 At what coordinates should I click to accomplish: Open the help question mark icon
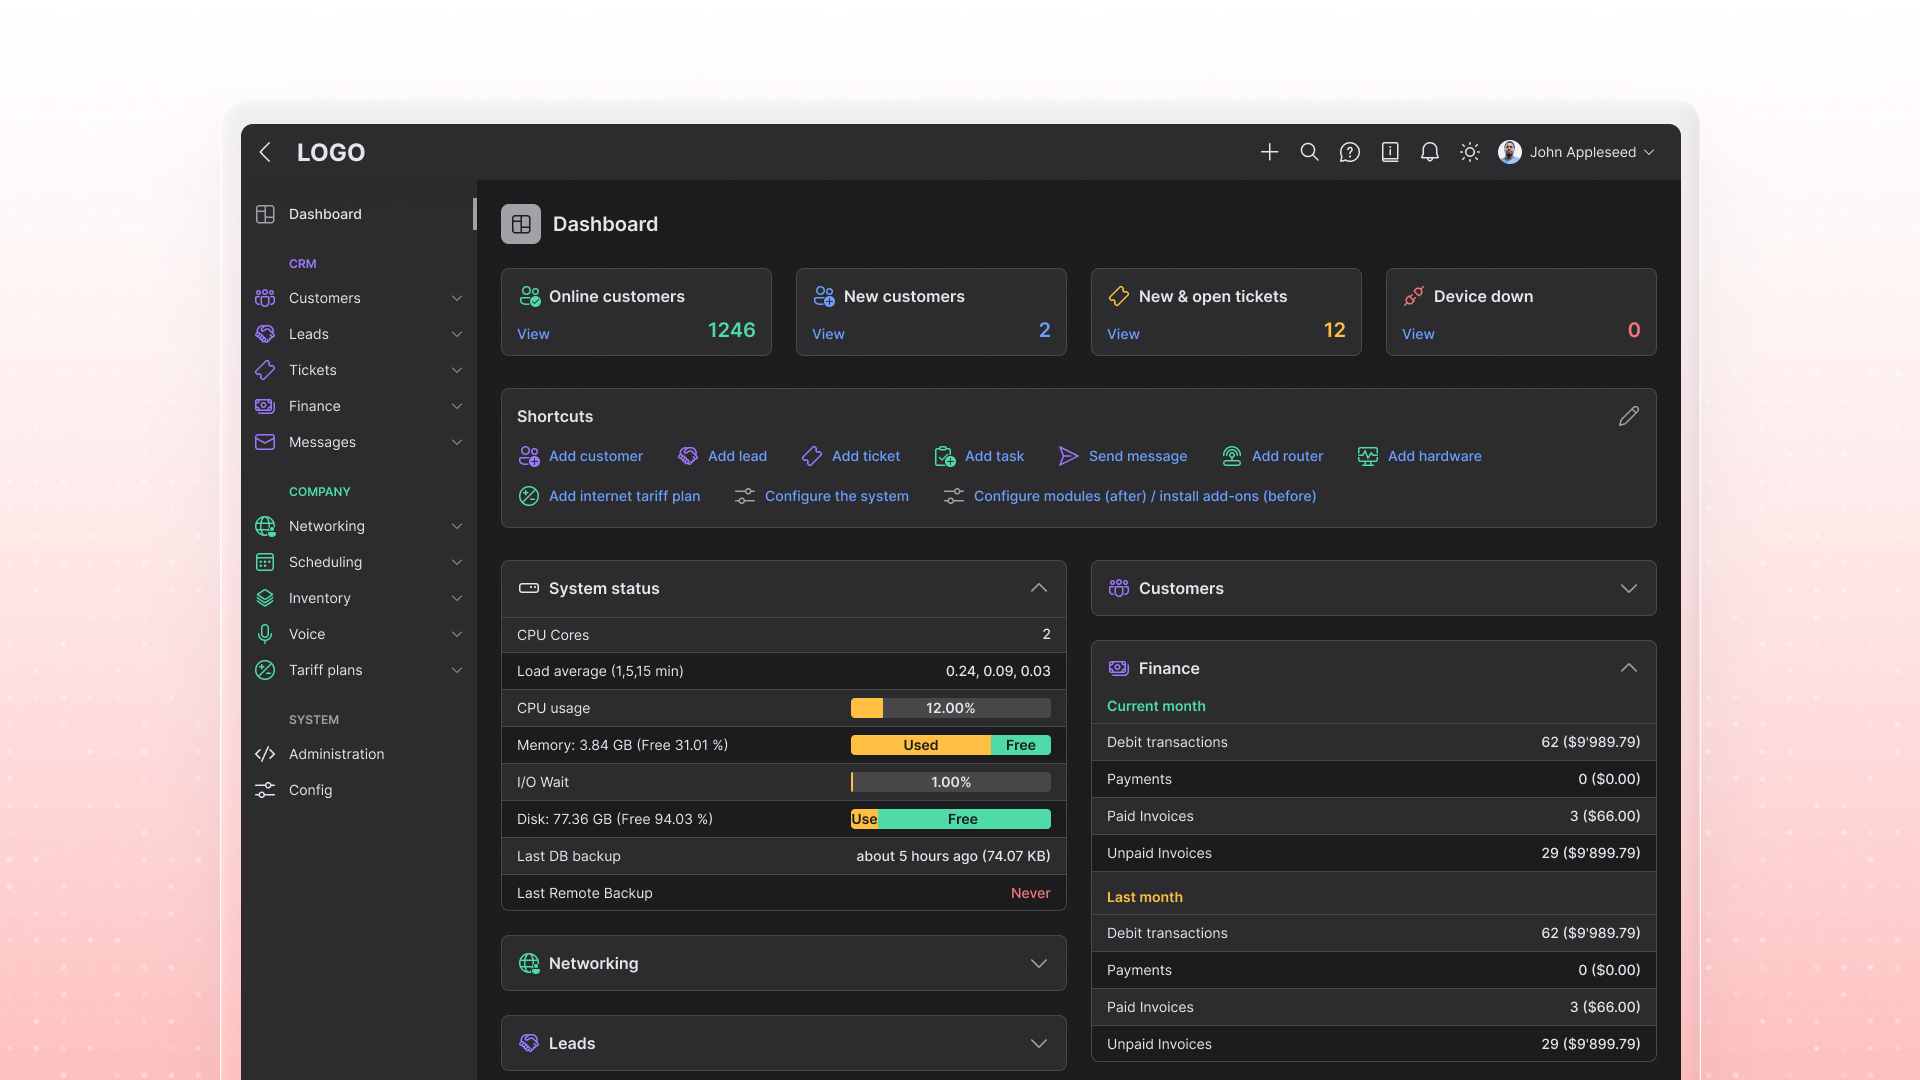(1349, 152)
